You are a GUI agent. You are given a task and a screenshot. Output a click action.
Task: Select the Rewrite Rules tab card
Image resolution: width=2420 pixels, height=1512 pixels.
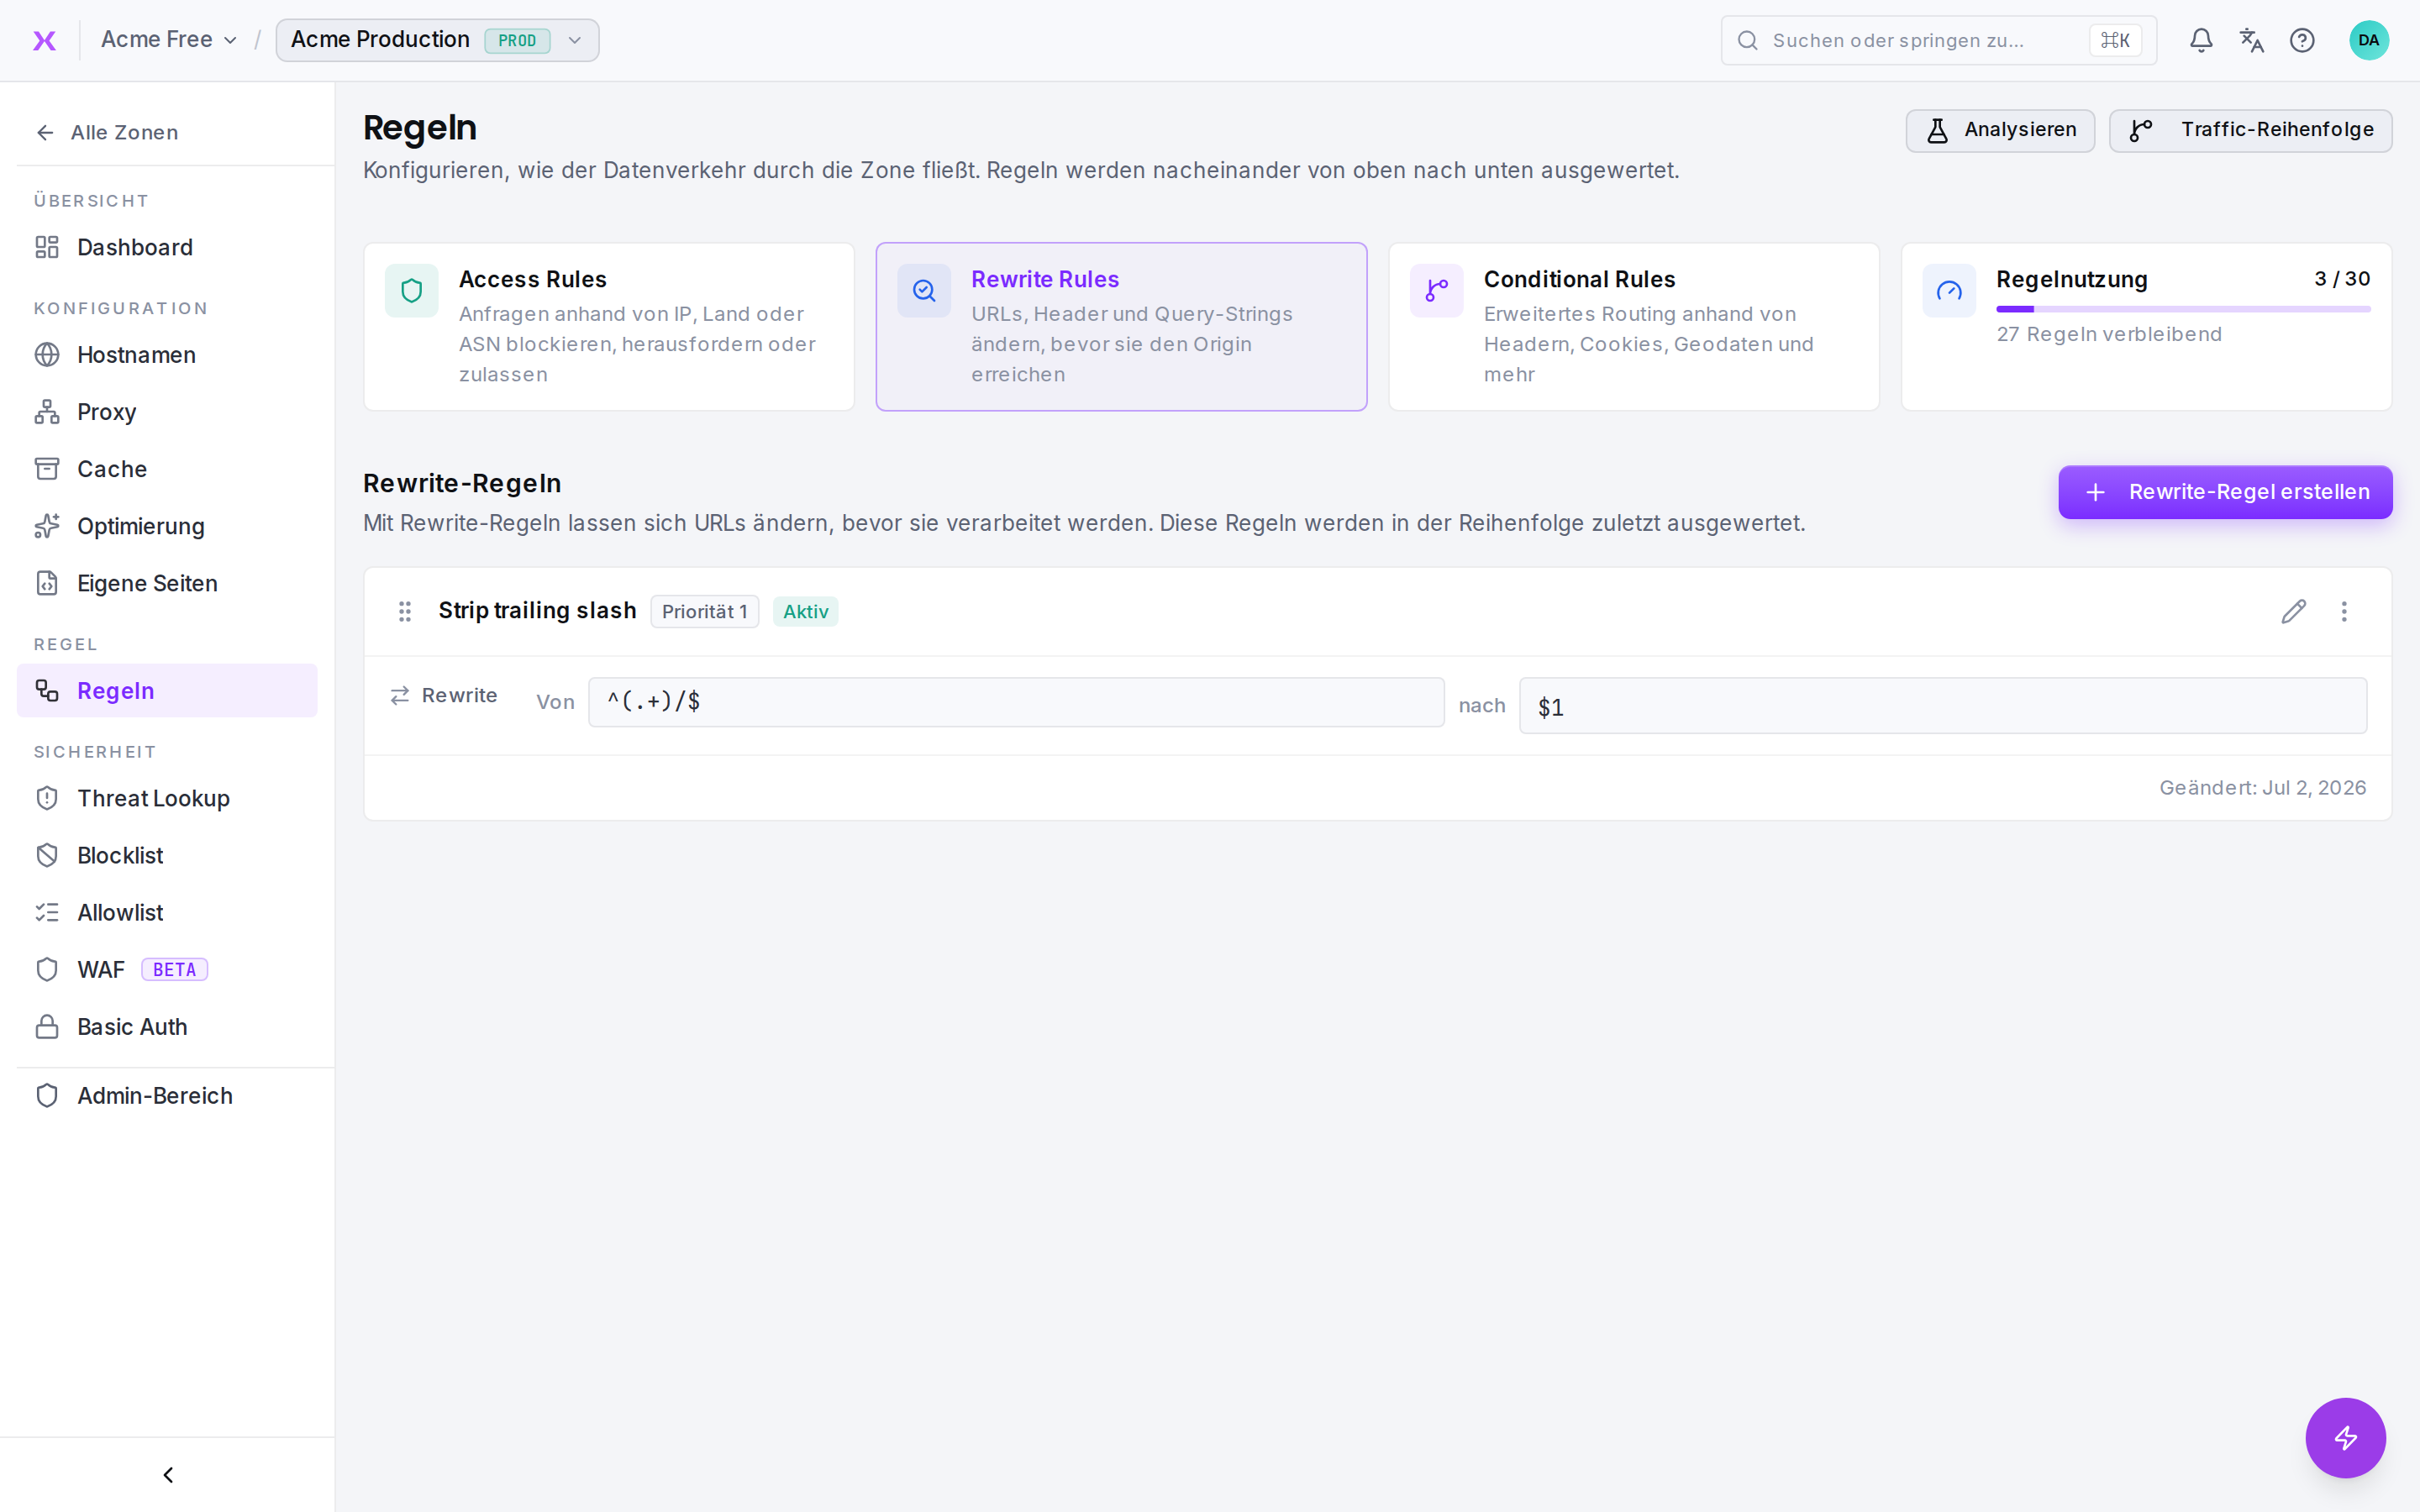tap(1121, 326)
